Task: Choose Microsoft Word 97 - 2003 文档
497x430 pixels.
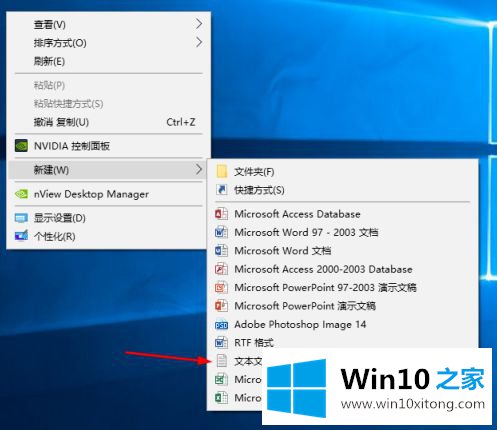Action: pyautogui.click(x=343, y=232)
